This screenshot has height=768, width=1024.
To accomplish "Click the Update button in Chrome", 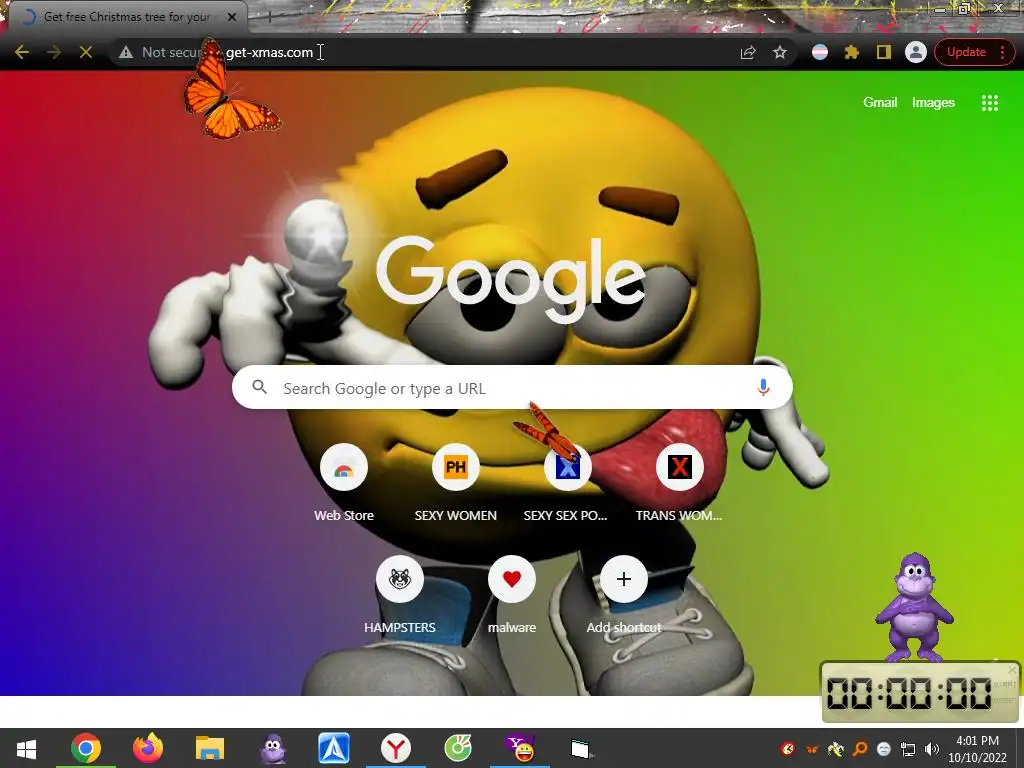I will 966,52.
